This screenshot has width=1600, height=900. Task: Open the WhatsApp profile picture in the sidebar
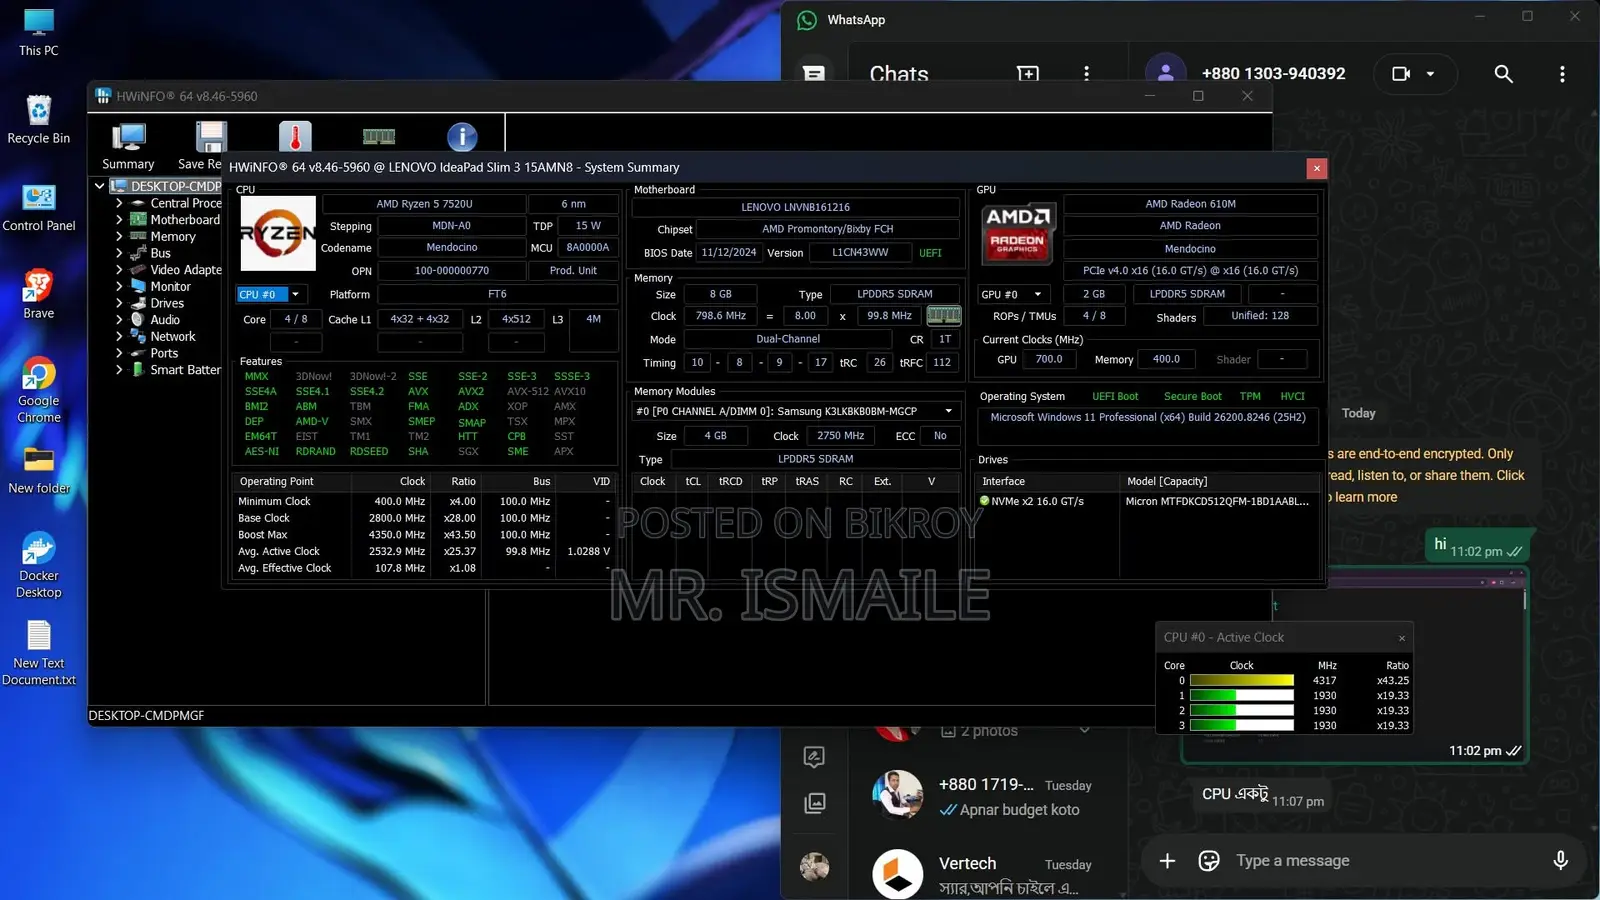[814, 866]
